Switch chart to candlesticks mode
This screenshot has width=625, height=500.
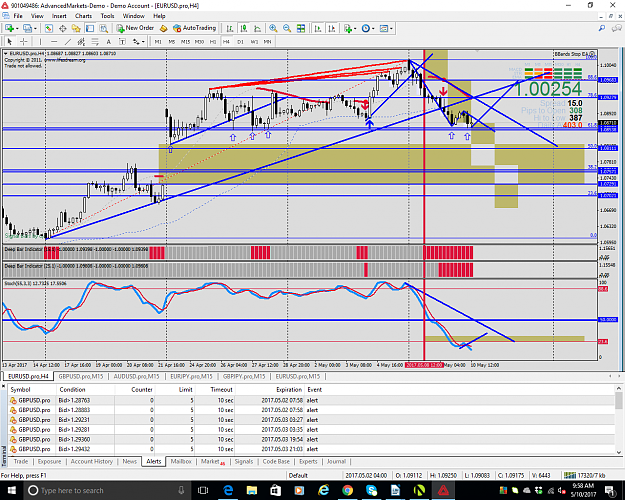(244, 28)
